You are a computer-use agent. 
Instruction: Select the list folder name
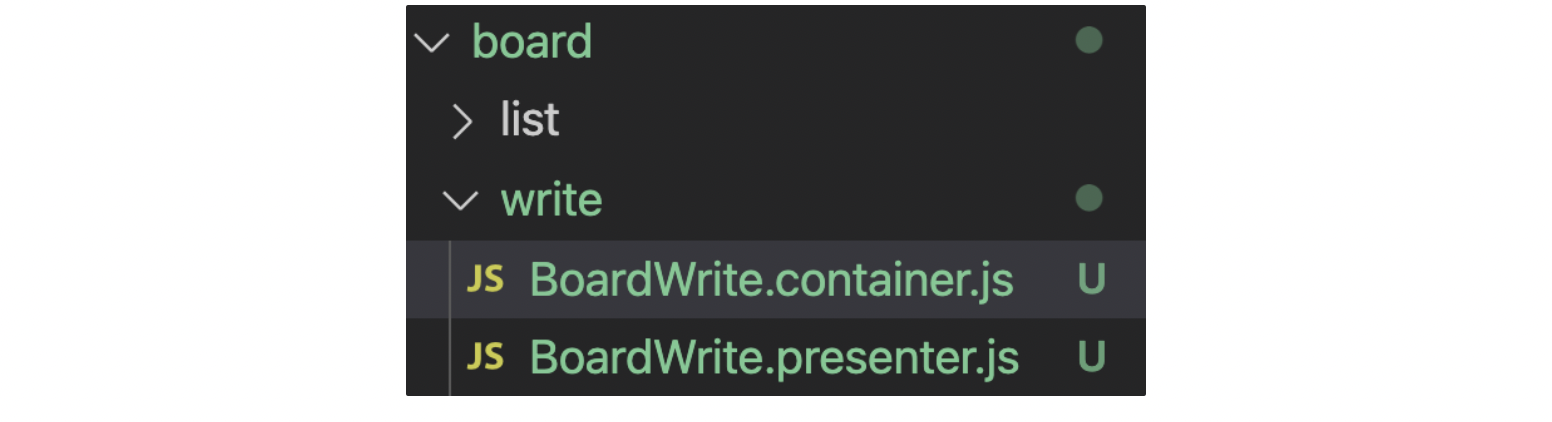click(530, 120)
